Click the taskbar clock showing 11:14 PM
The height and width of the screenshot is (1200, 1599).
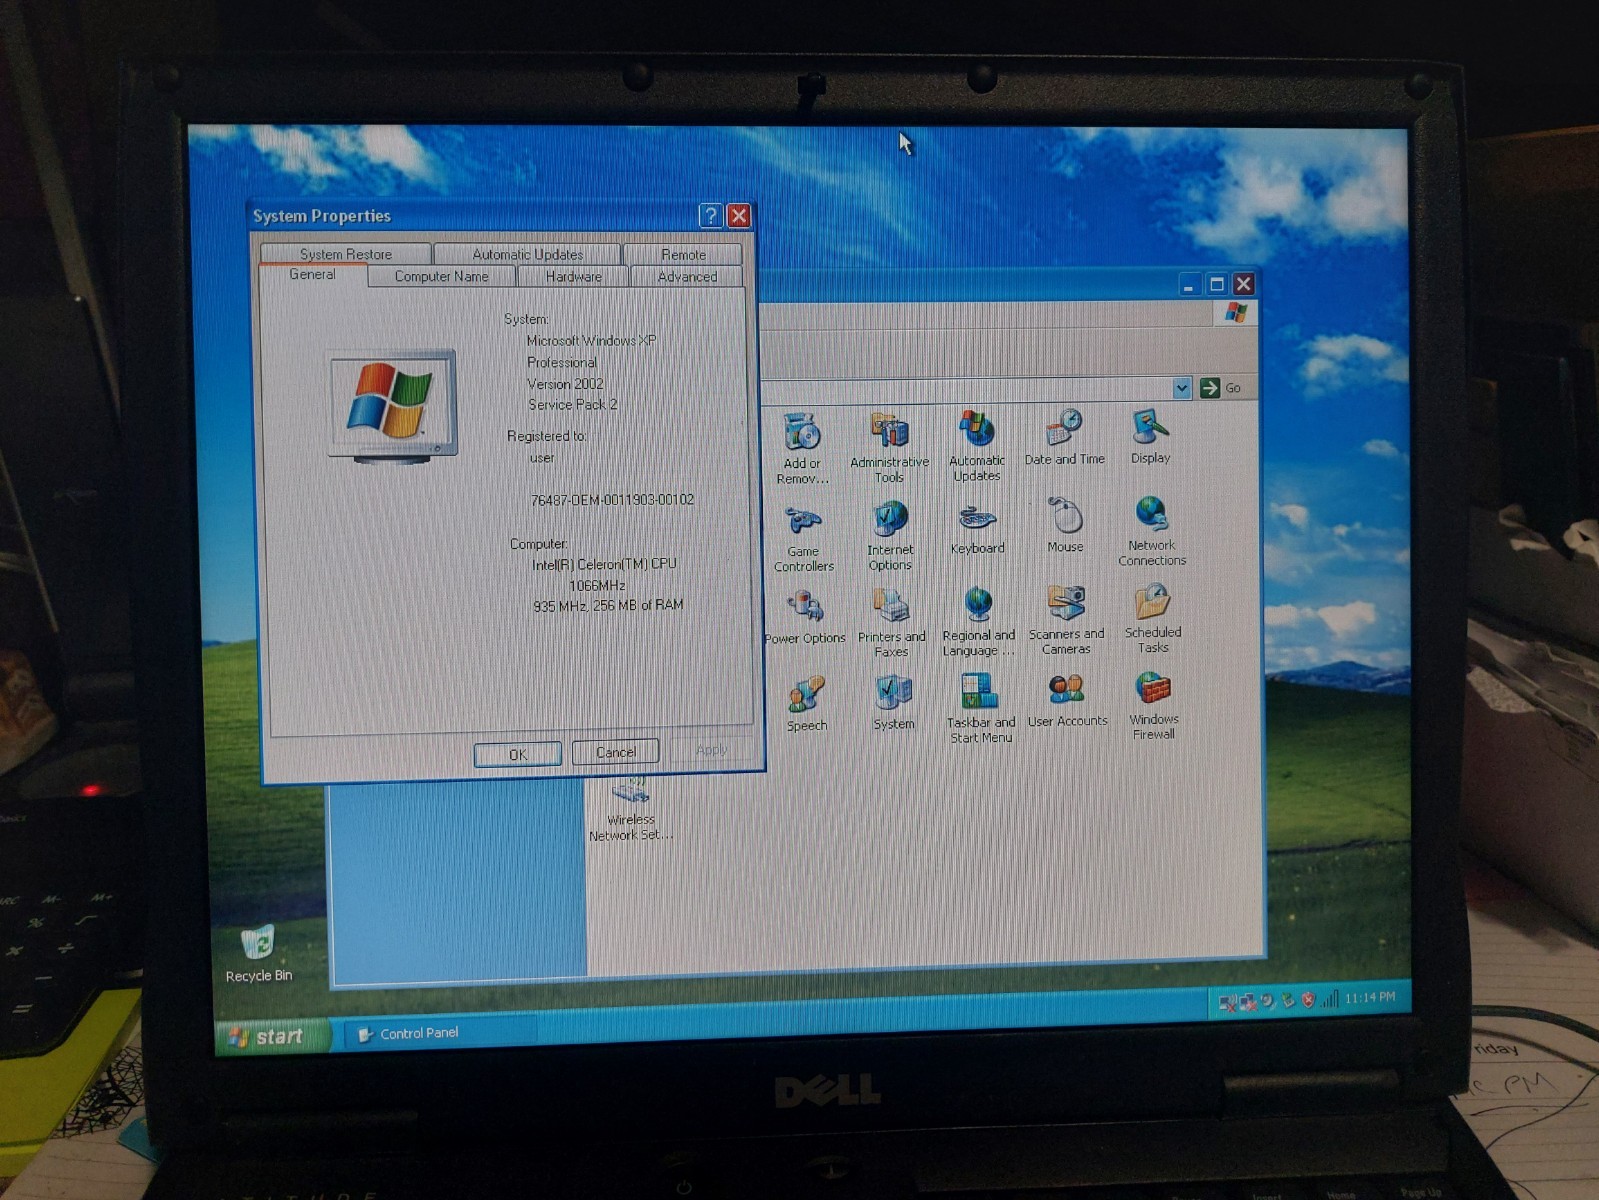(1369, 997)
